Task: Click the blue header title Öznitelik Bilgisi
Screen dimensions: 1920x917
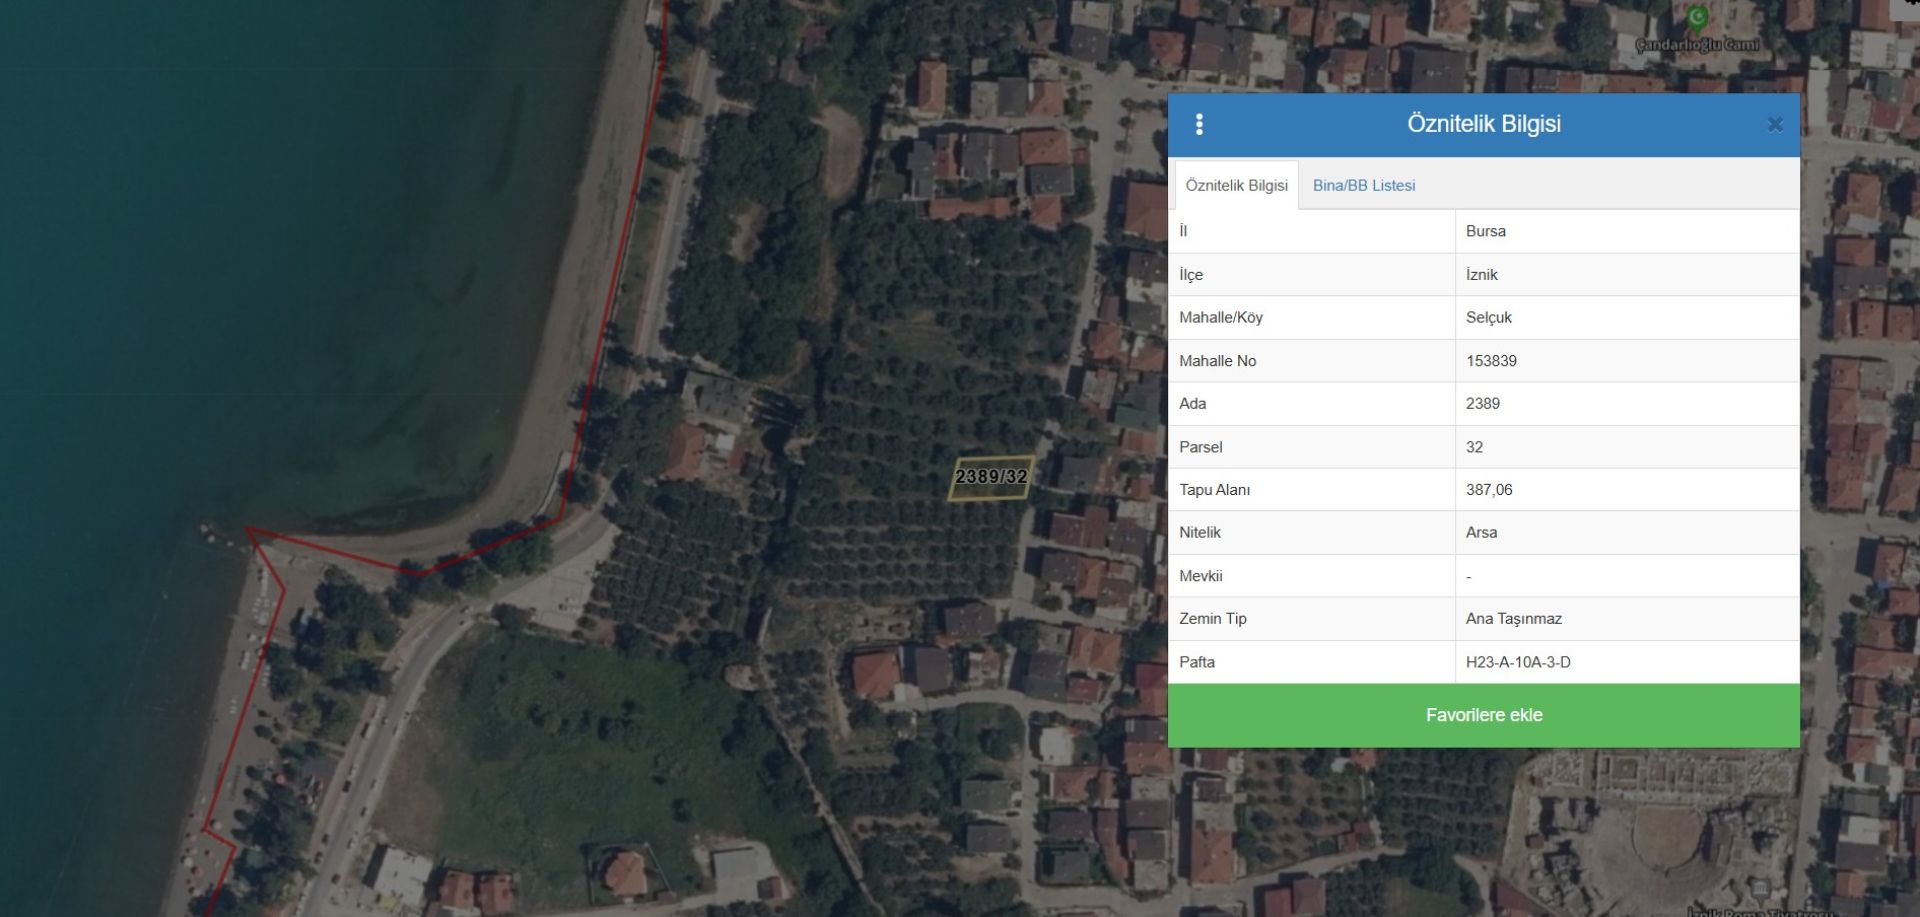Action: 1483,124
